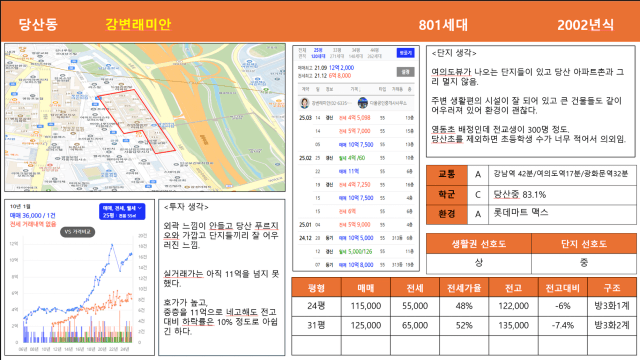This screenshot has height=360, width=640.
Task: Click the 방3화1계 structure cell
Action: pyautogui.click(x=612, y=306)
